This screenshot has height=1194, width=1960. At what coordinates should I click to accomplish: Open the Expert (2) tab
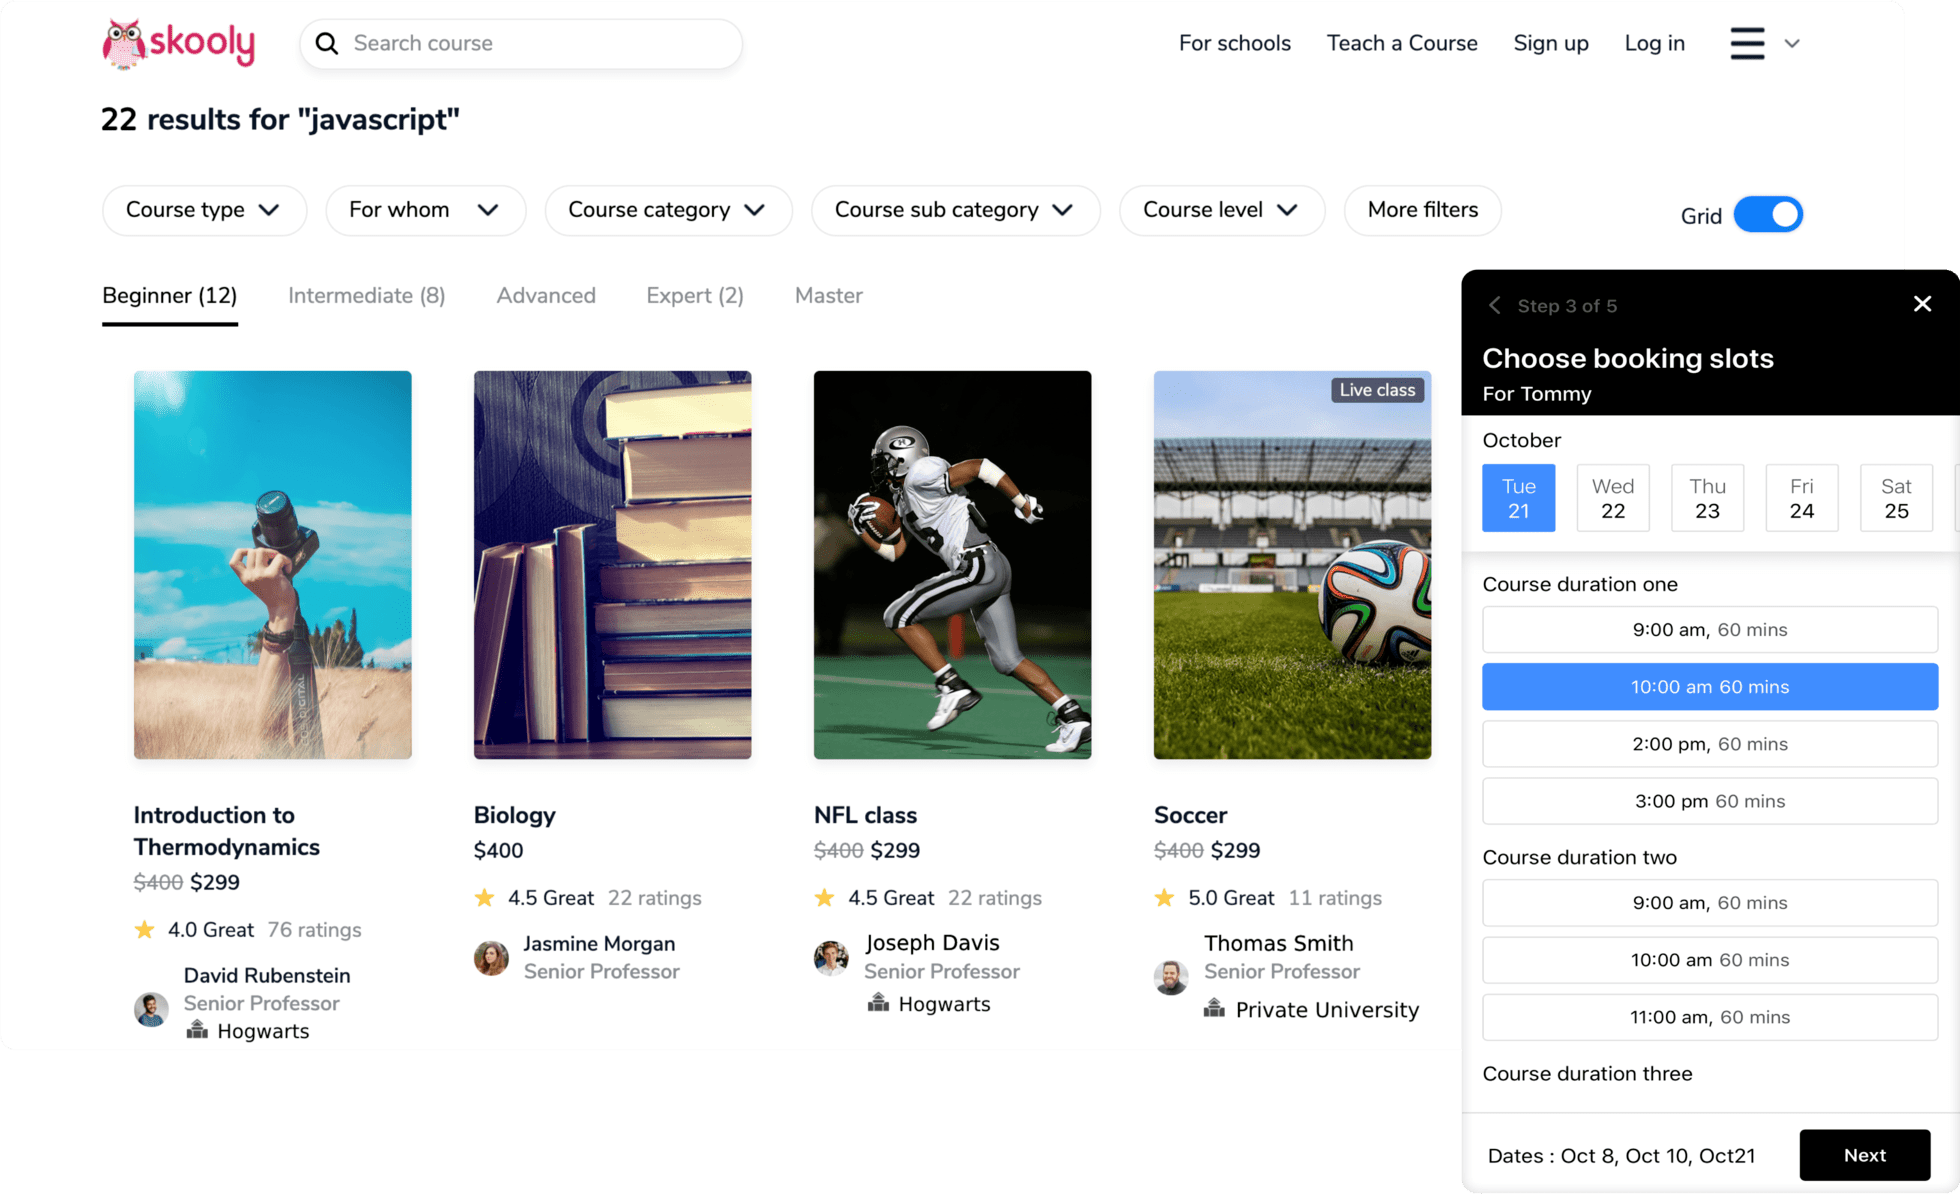[x=695, y=296]
